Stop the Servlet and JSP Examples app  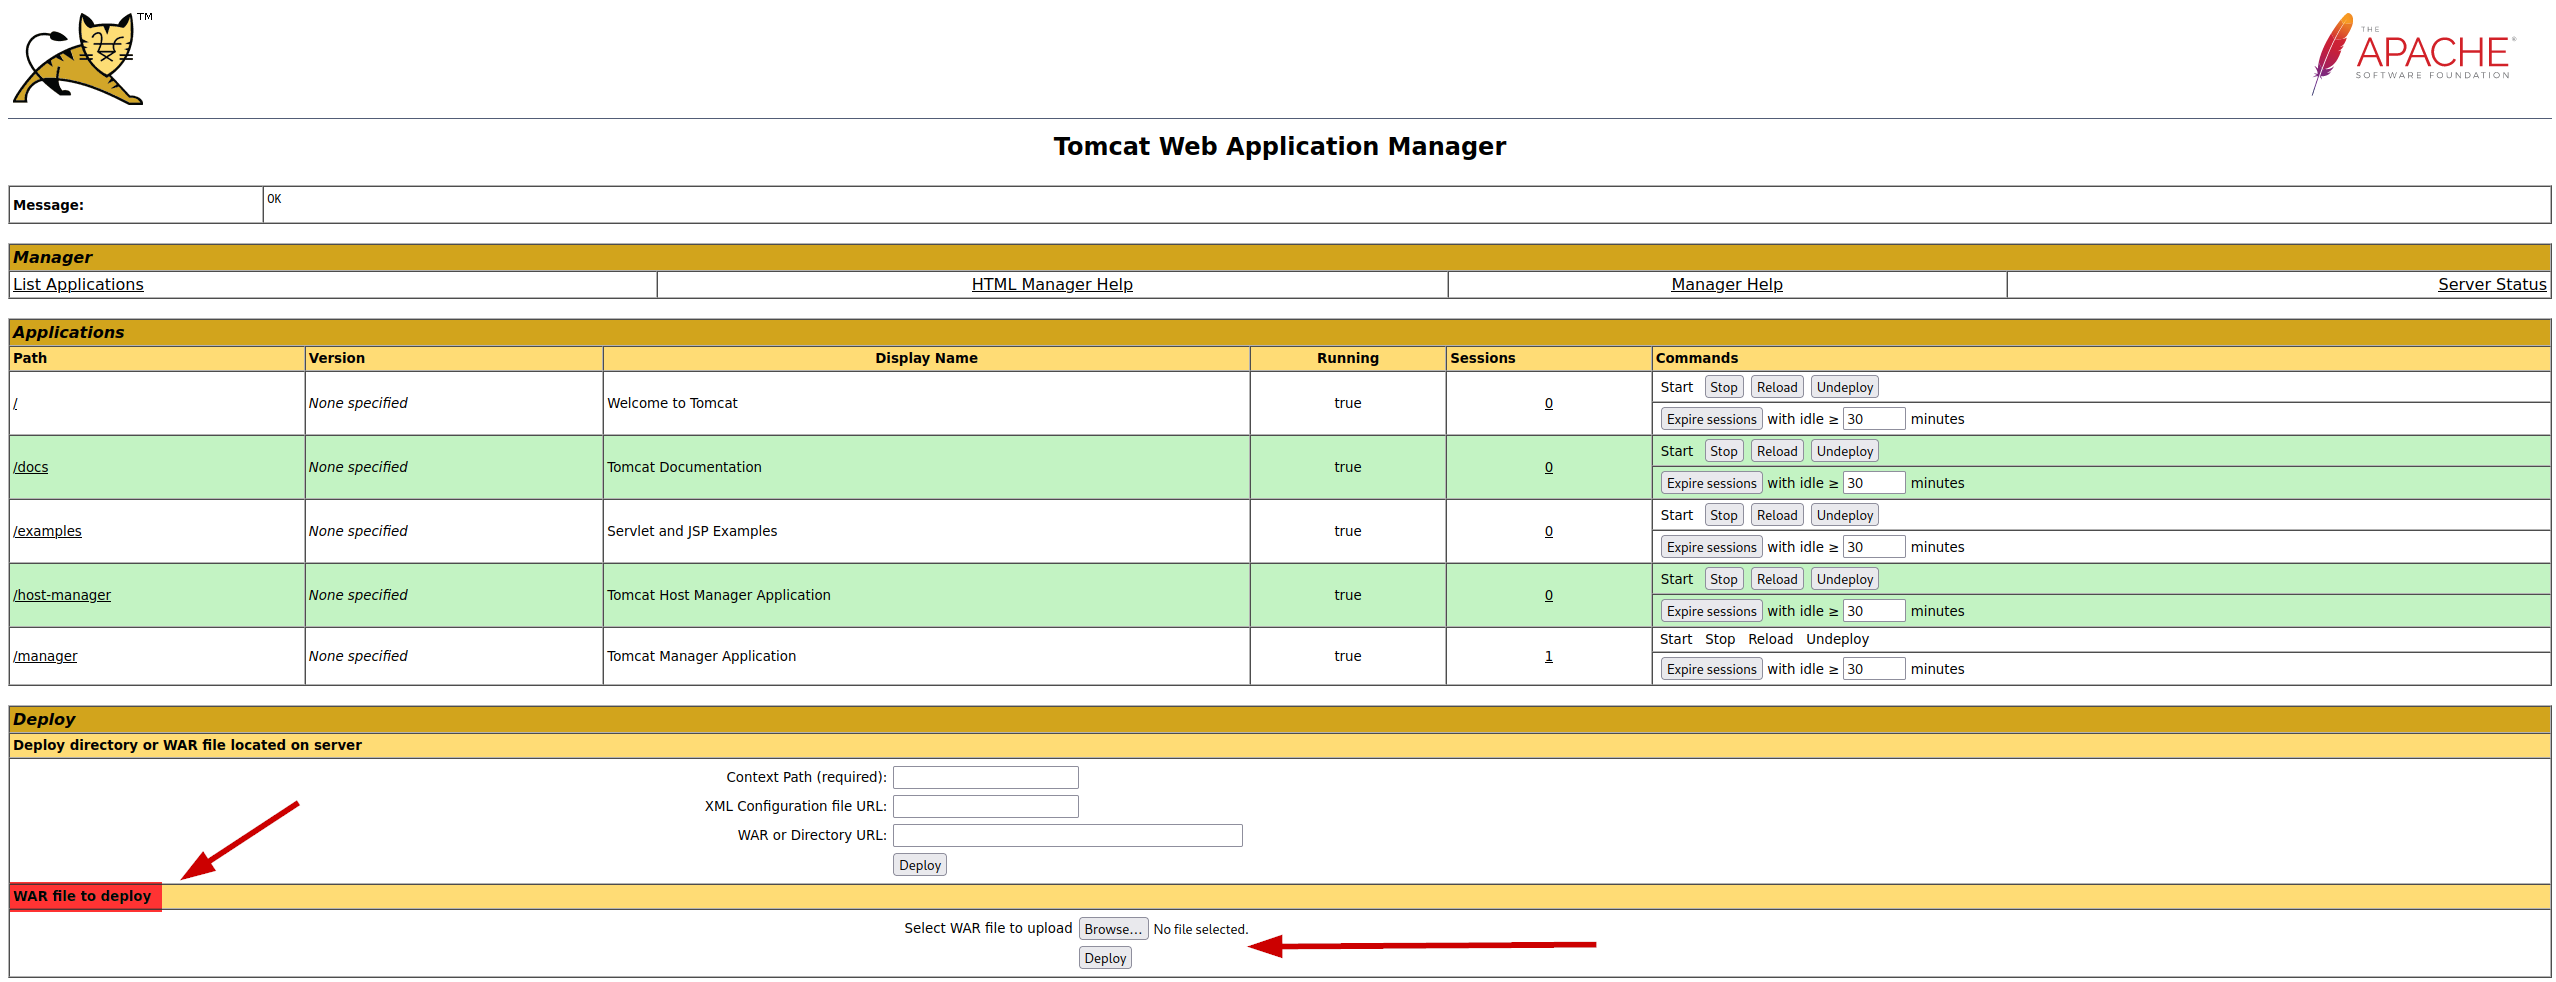(1724, 515)
